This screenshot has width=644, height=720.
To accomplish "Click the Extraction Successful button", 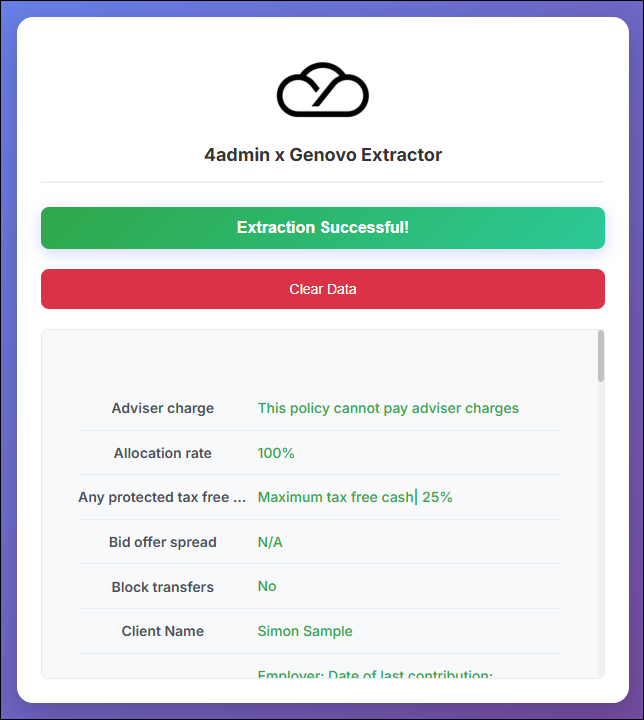I will click(322, 228).
